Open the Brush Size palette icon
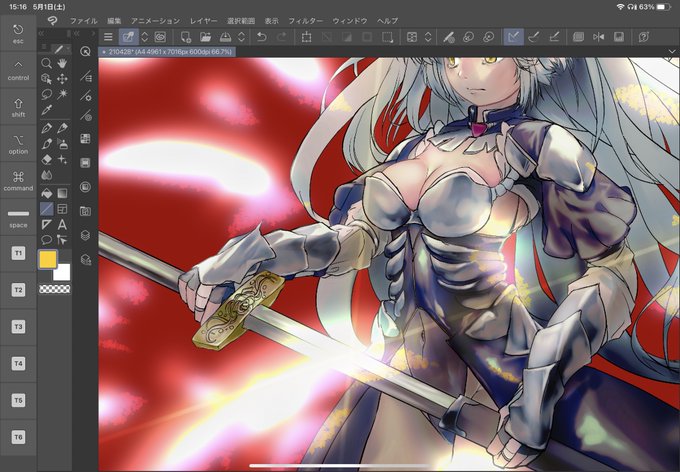Viewport: 680px width, 472px height. coord(85,115)
